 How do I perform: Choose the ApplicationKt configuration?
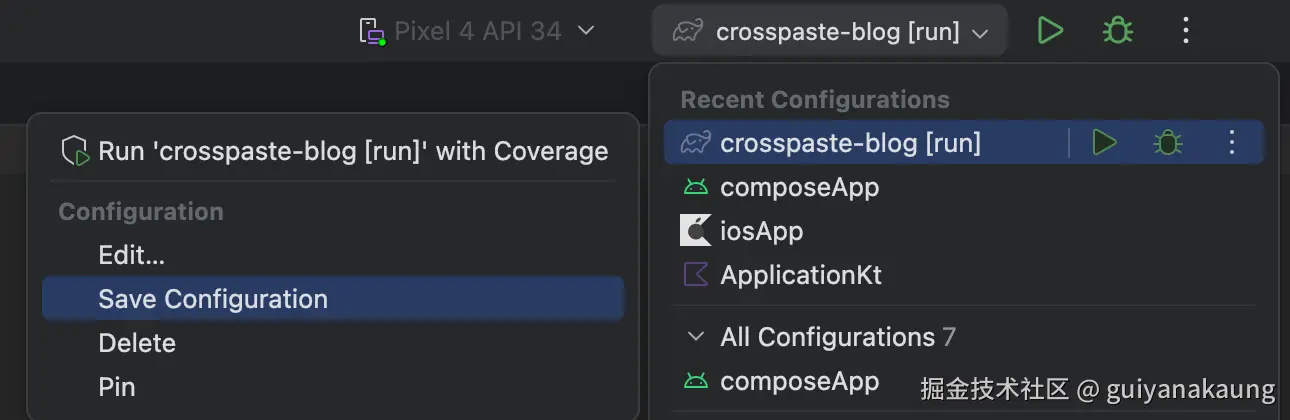[x=800, y=275]
